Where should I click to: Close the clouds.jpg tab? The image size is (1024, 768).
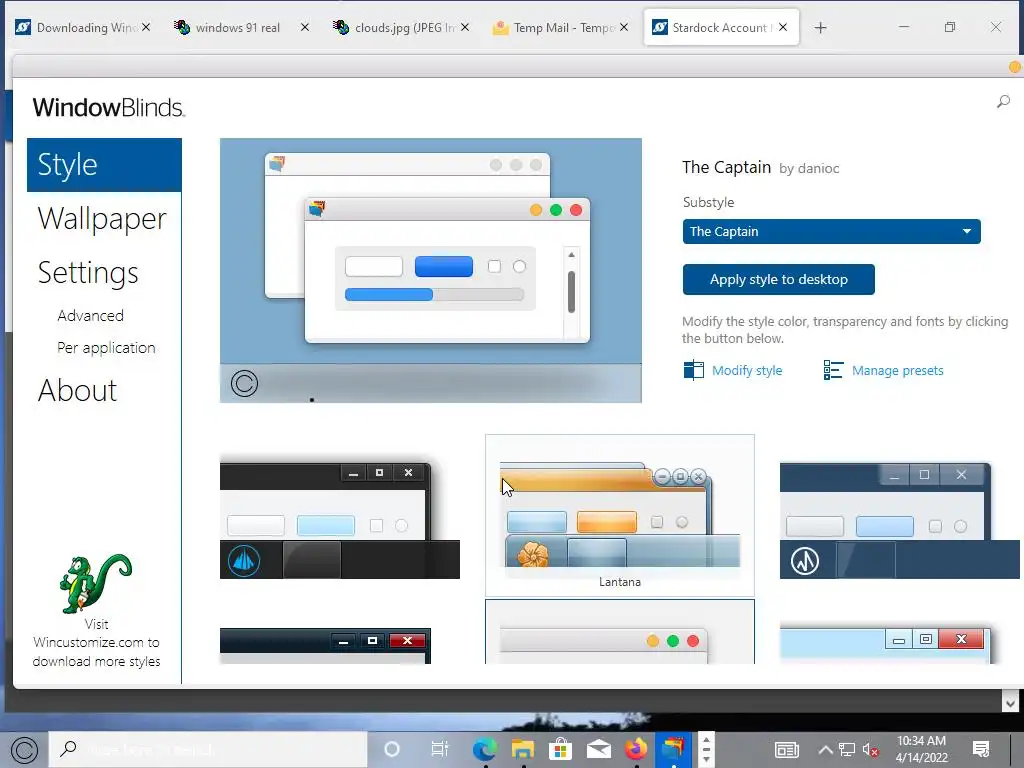coord(465,27)
